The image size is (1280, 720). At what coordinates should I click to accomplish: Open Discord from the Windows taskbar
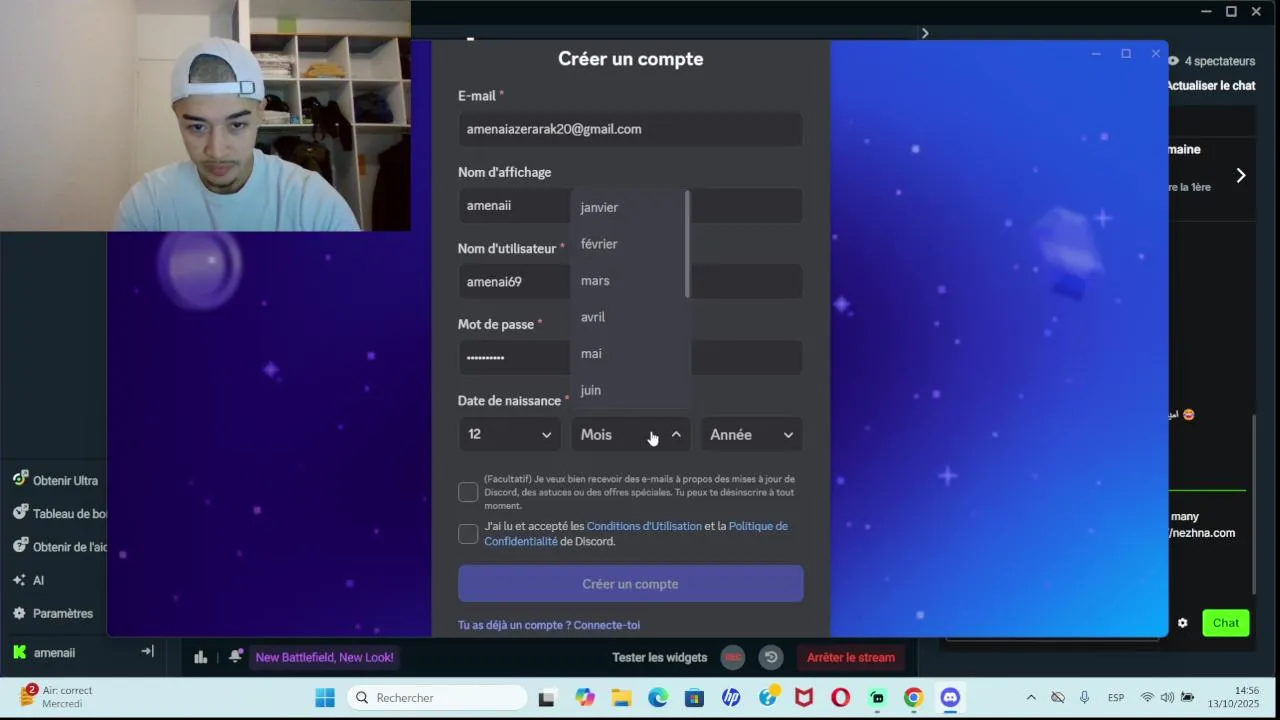coord(950,698)
